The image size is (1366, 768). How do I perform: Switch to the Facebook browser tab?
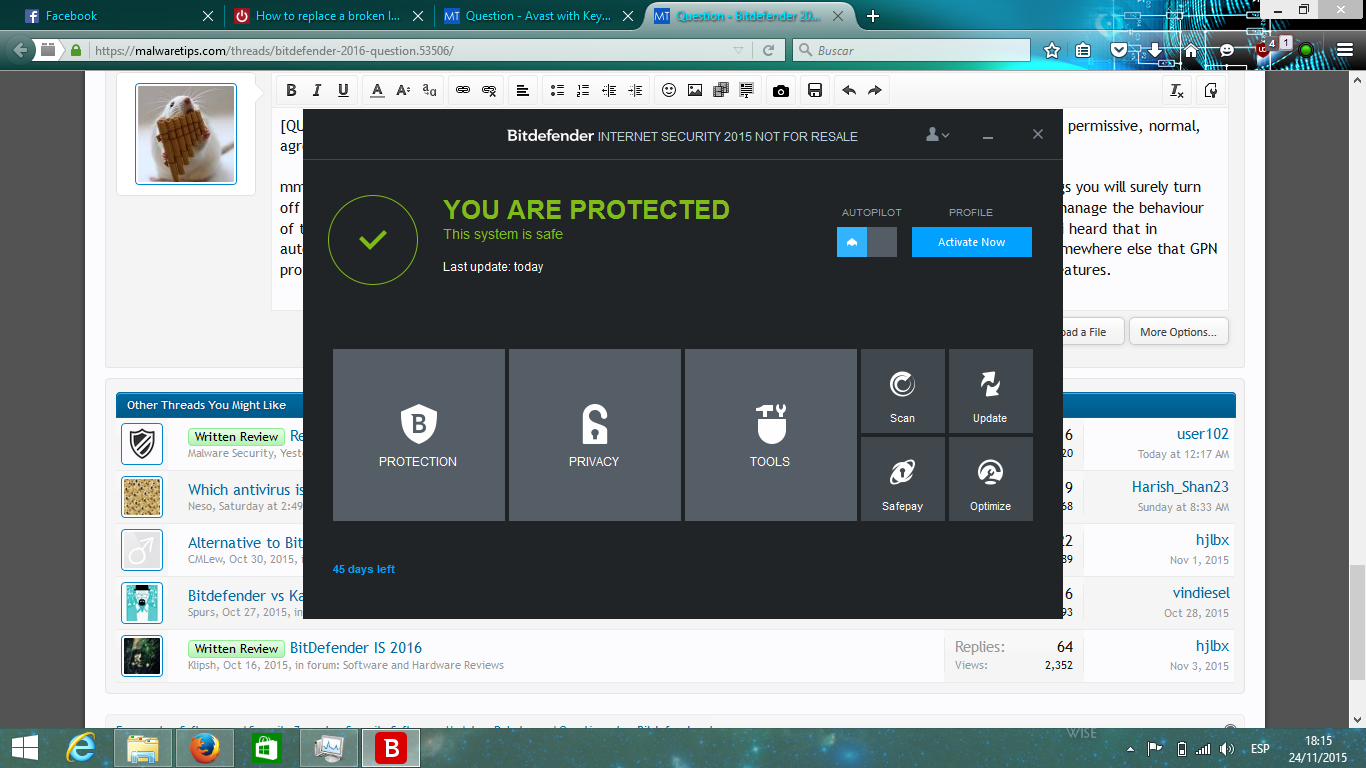click(118, 16)
